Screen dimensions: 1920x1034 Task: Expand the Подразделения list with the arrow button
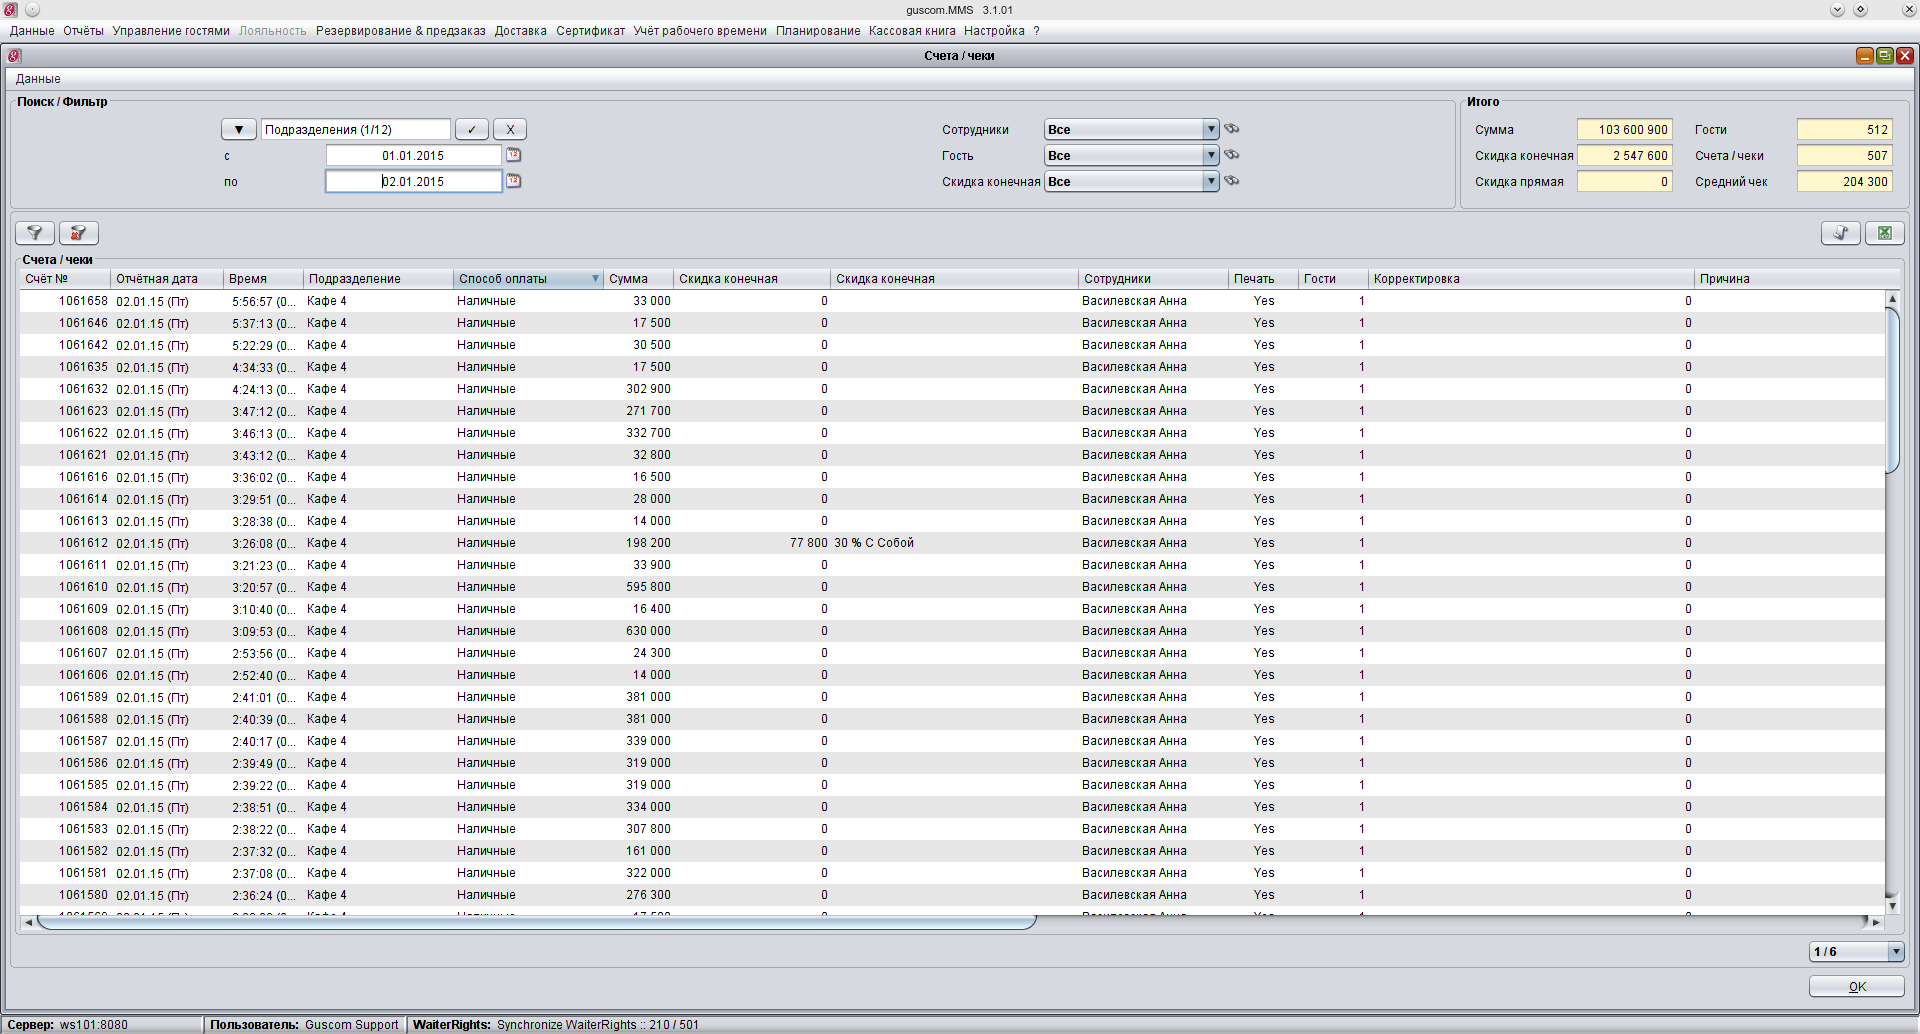point(238,129)
